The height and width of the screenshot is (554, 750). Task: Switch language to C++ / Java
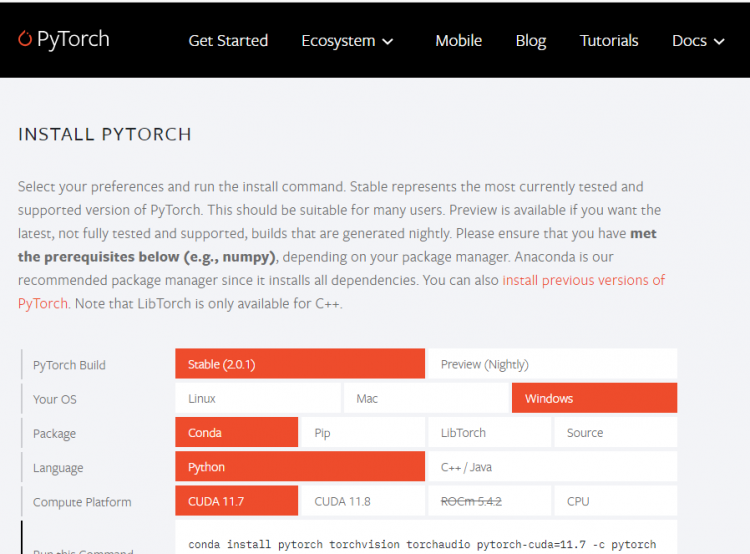(551, 467)
